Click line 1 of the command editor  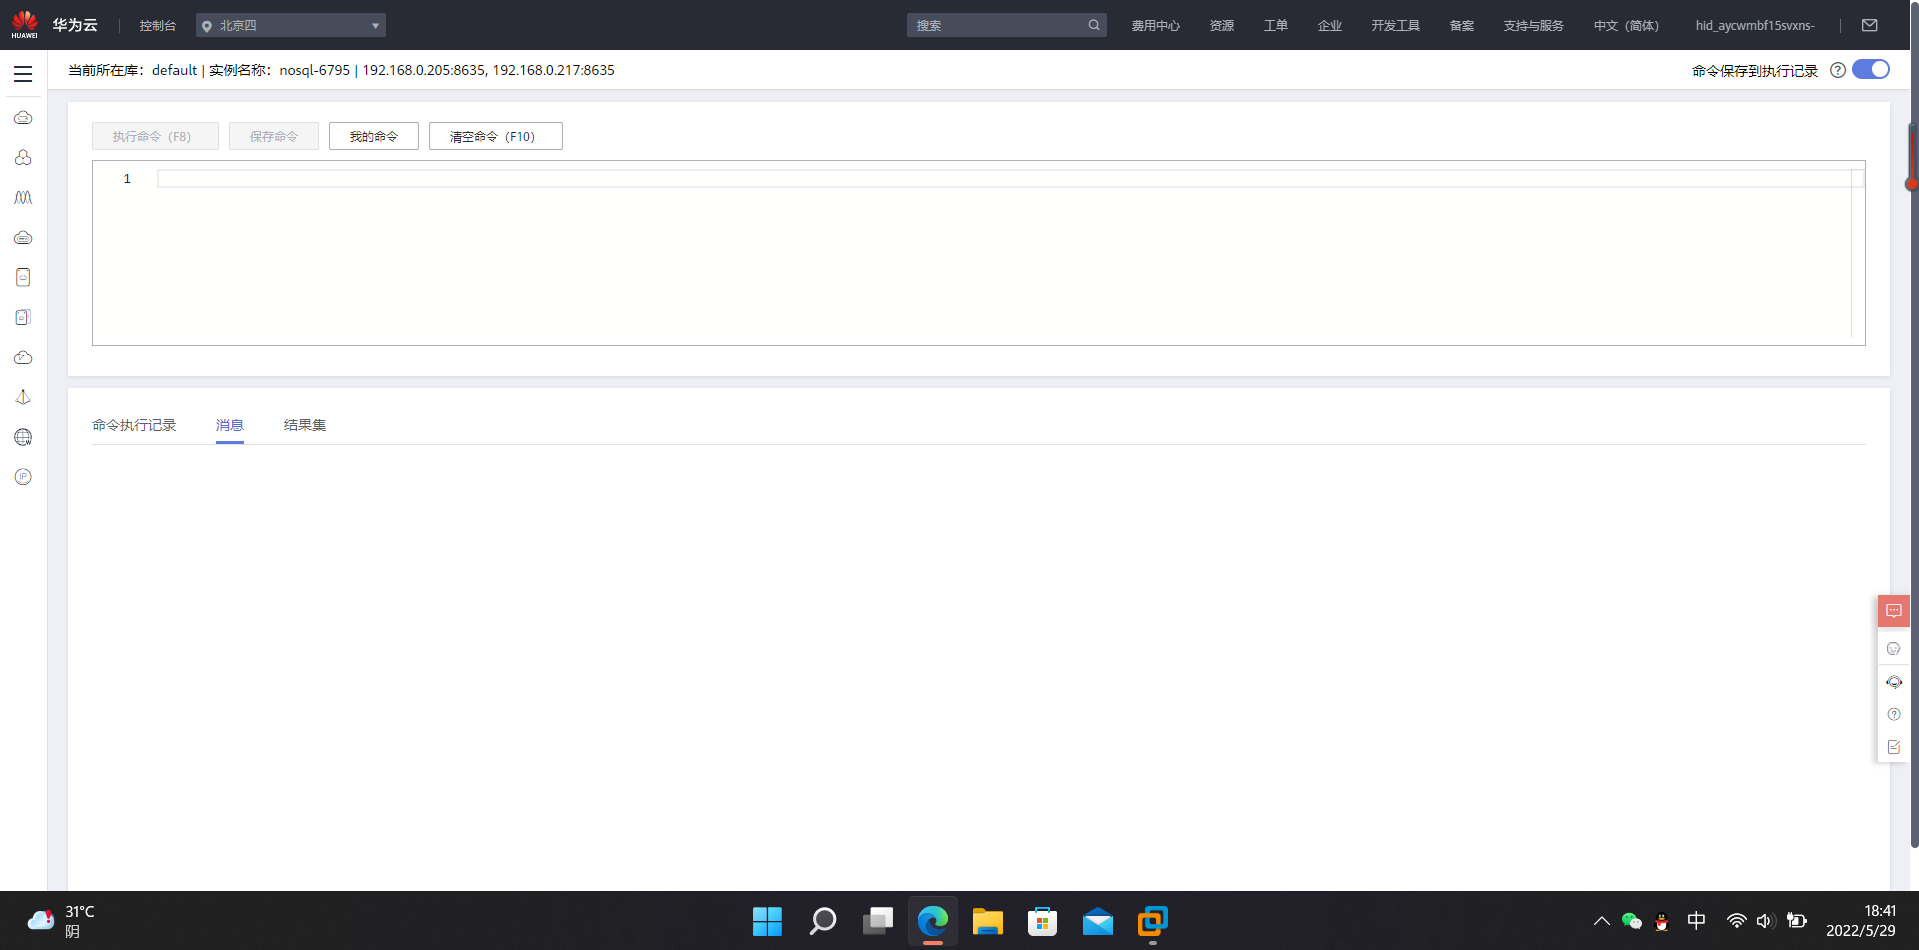click(1004, 179)
